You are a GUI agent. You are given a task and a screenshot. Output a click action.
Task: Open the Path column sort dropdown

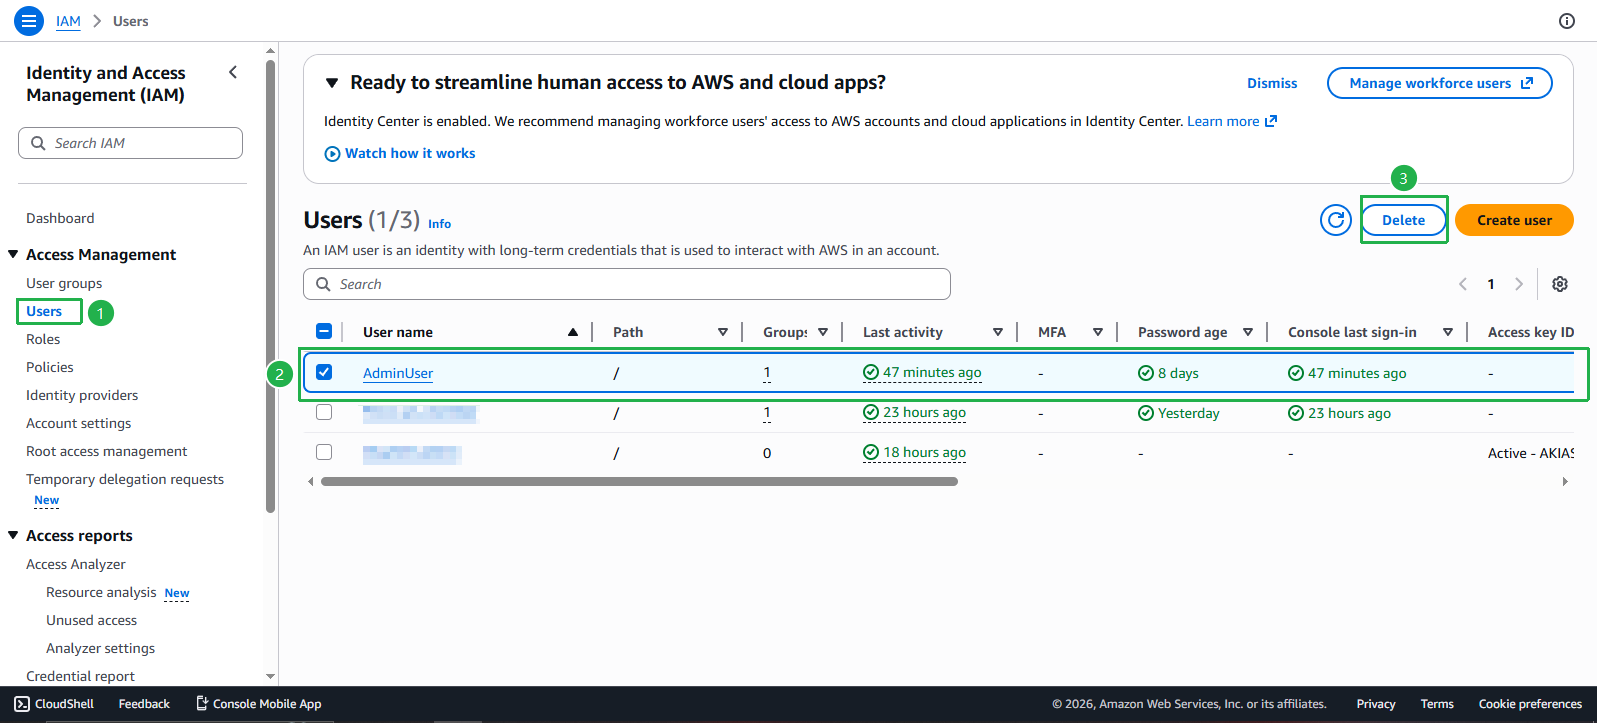tap(723, 332)
